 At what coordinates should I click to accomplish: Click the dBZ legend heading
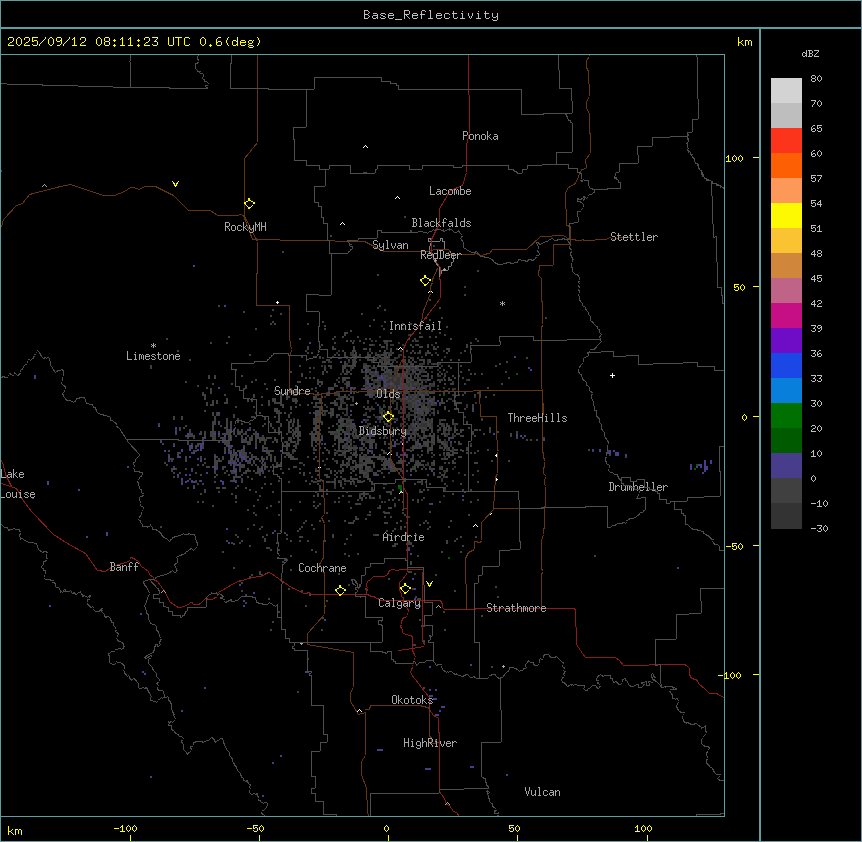click(810, 54)
